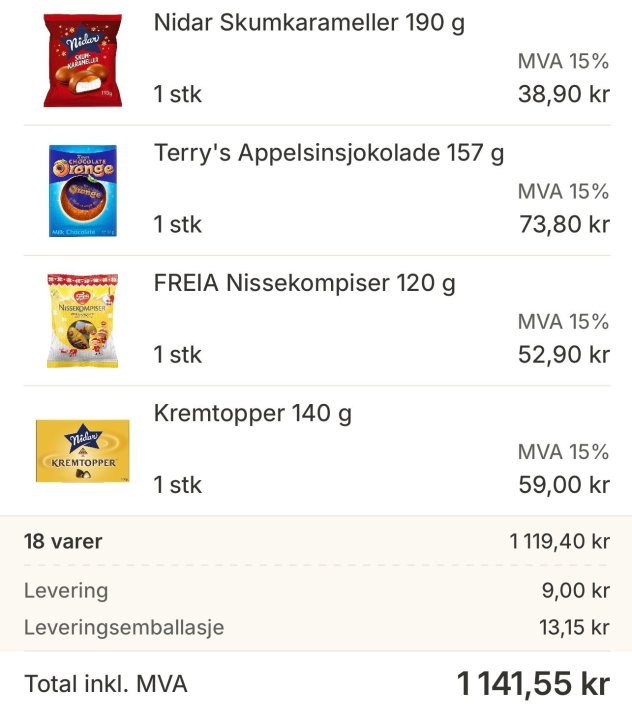
Task: Click Terry's Appelsinsjokolade 157 g product name
Action: [329, 154]
